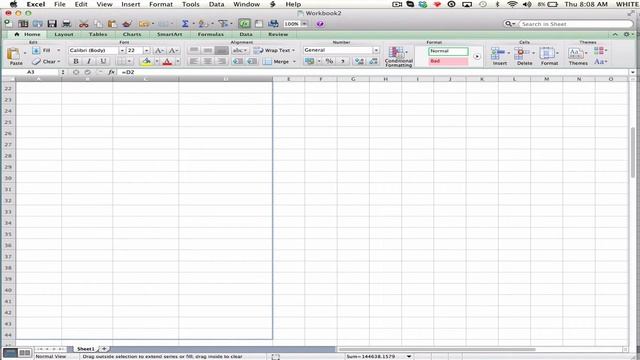Image resolution: width=640 pixels, height=360 pixels.
Task: Open the Insert menu in menu bar
Action: (131, 4)
